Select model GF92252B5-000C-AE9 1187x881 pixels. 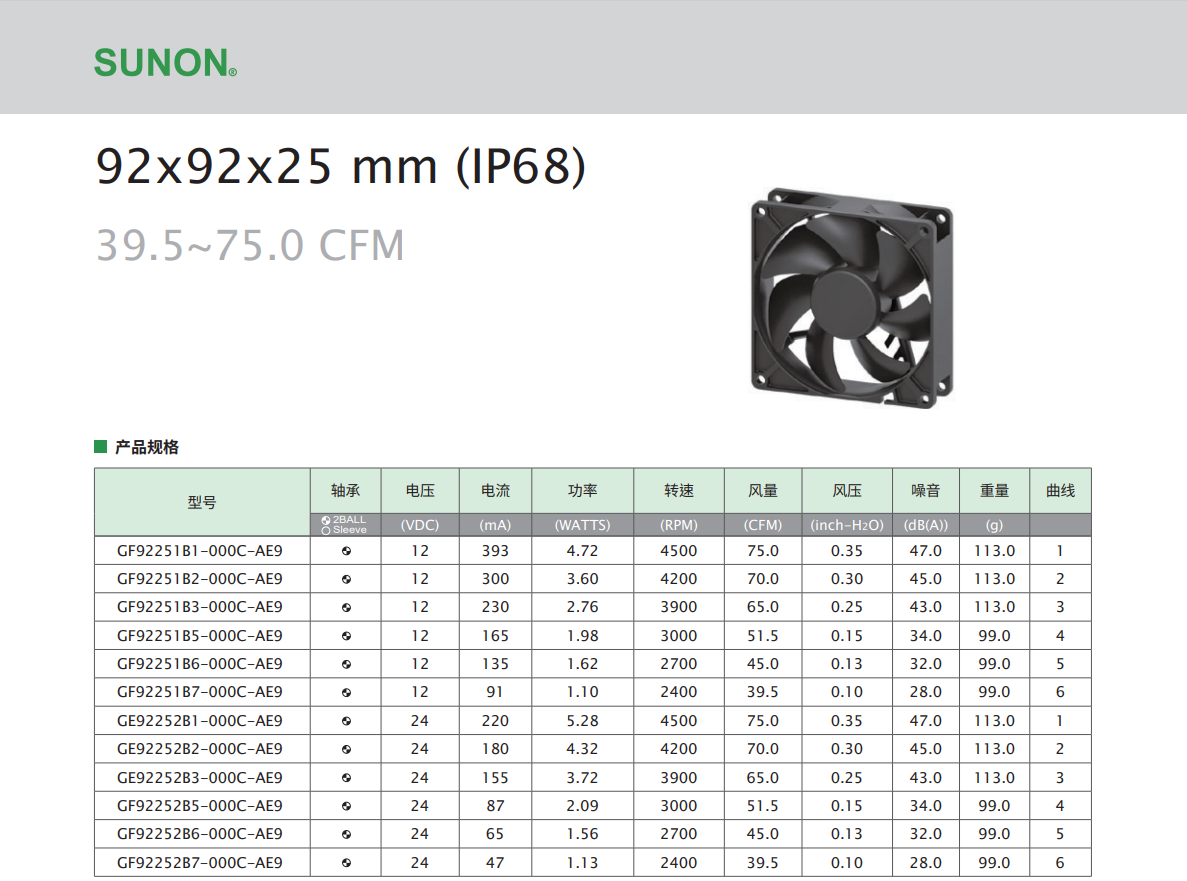coord(200,805)
